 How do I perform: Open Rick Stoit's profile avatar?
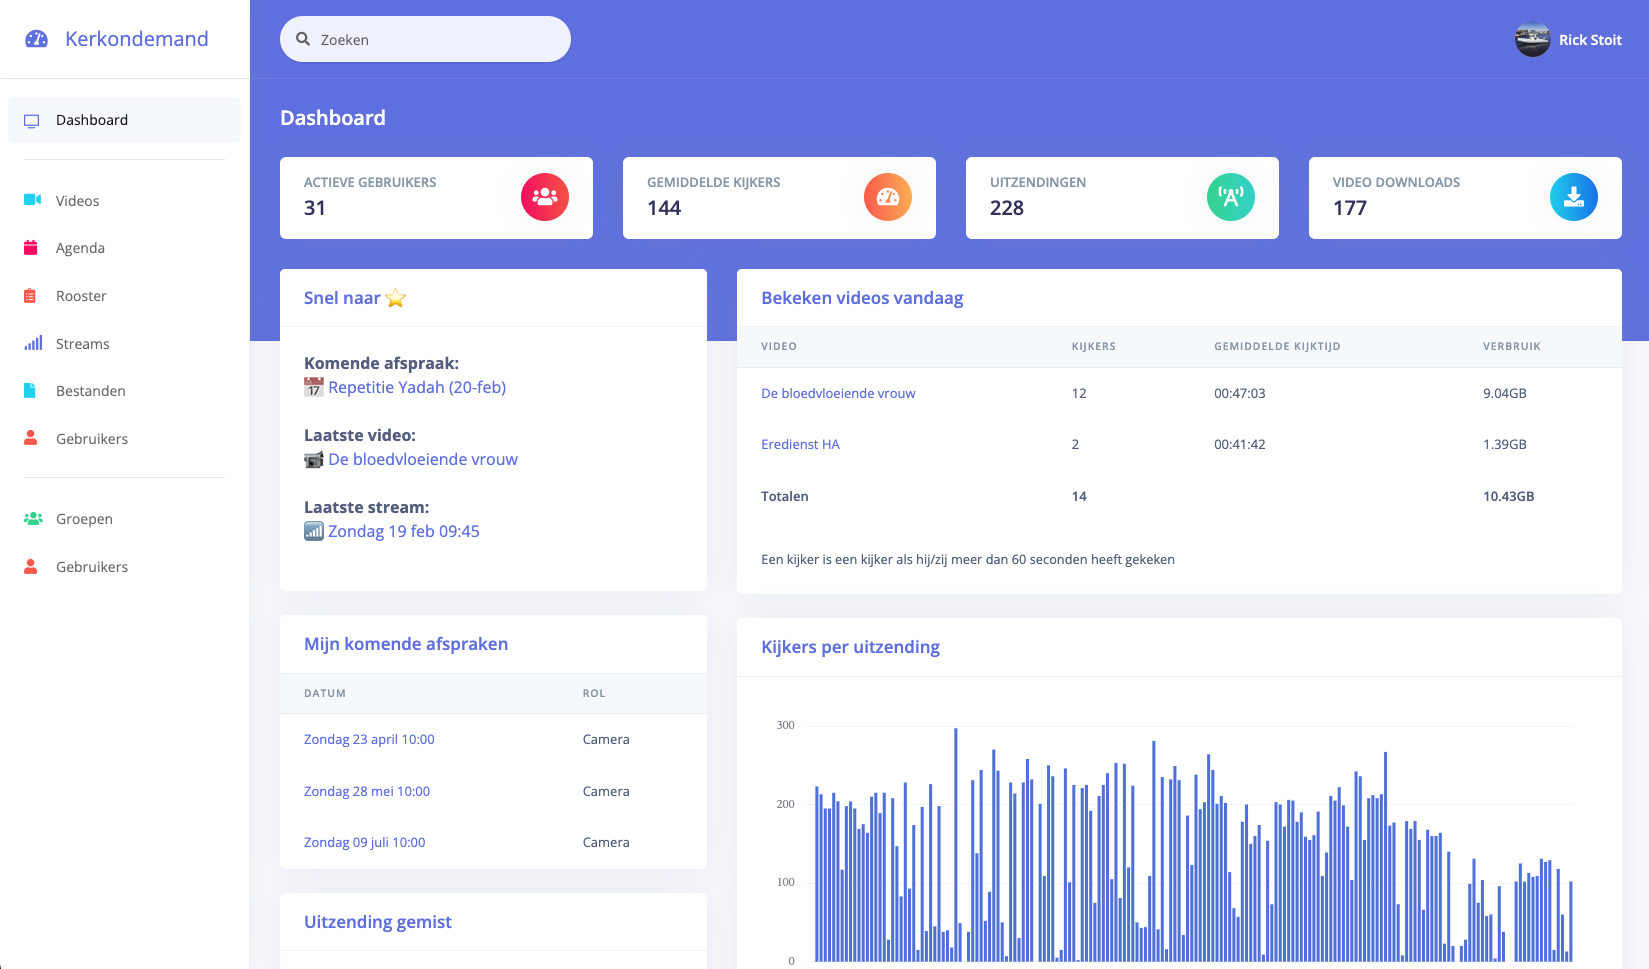[x=1532, y=40]
